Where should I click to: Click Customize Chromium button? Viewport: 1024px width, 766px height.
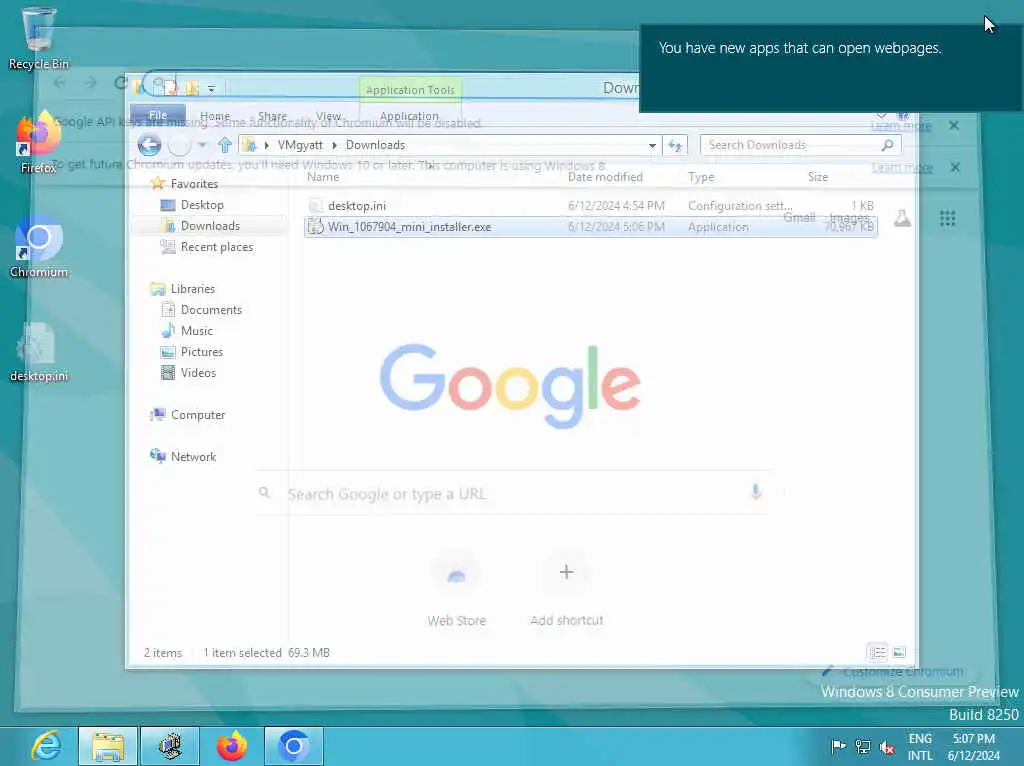coord(892,671)
